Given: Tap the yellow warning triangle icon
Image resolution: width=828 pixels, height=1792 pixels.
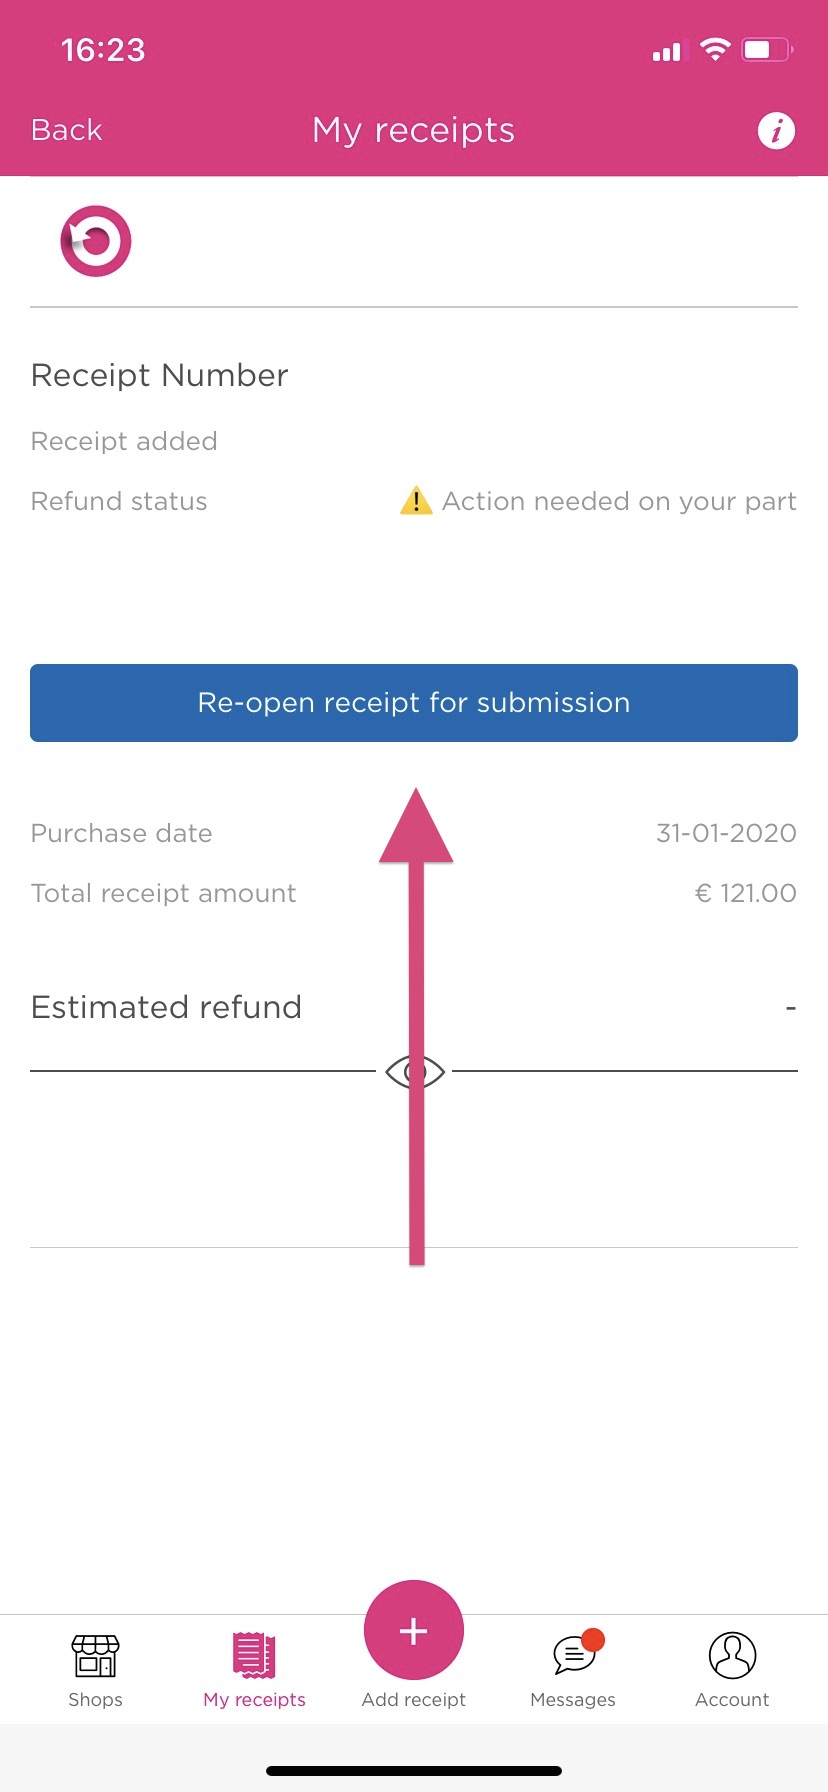Looking at the screenshot, I should 416,500.
